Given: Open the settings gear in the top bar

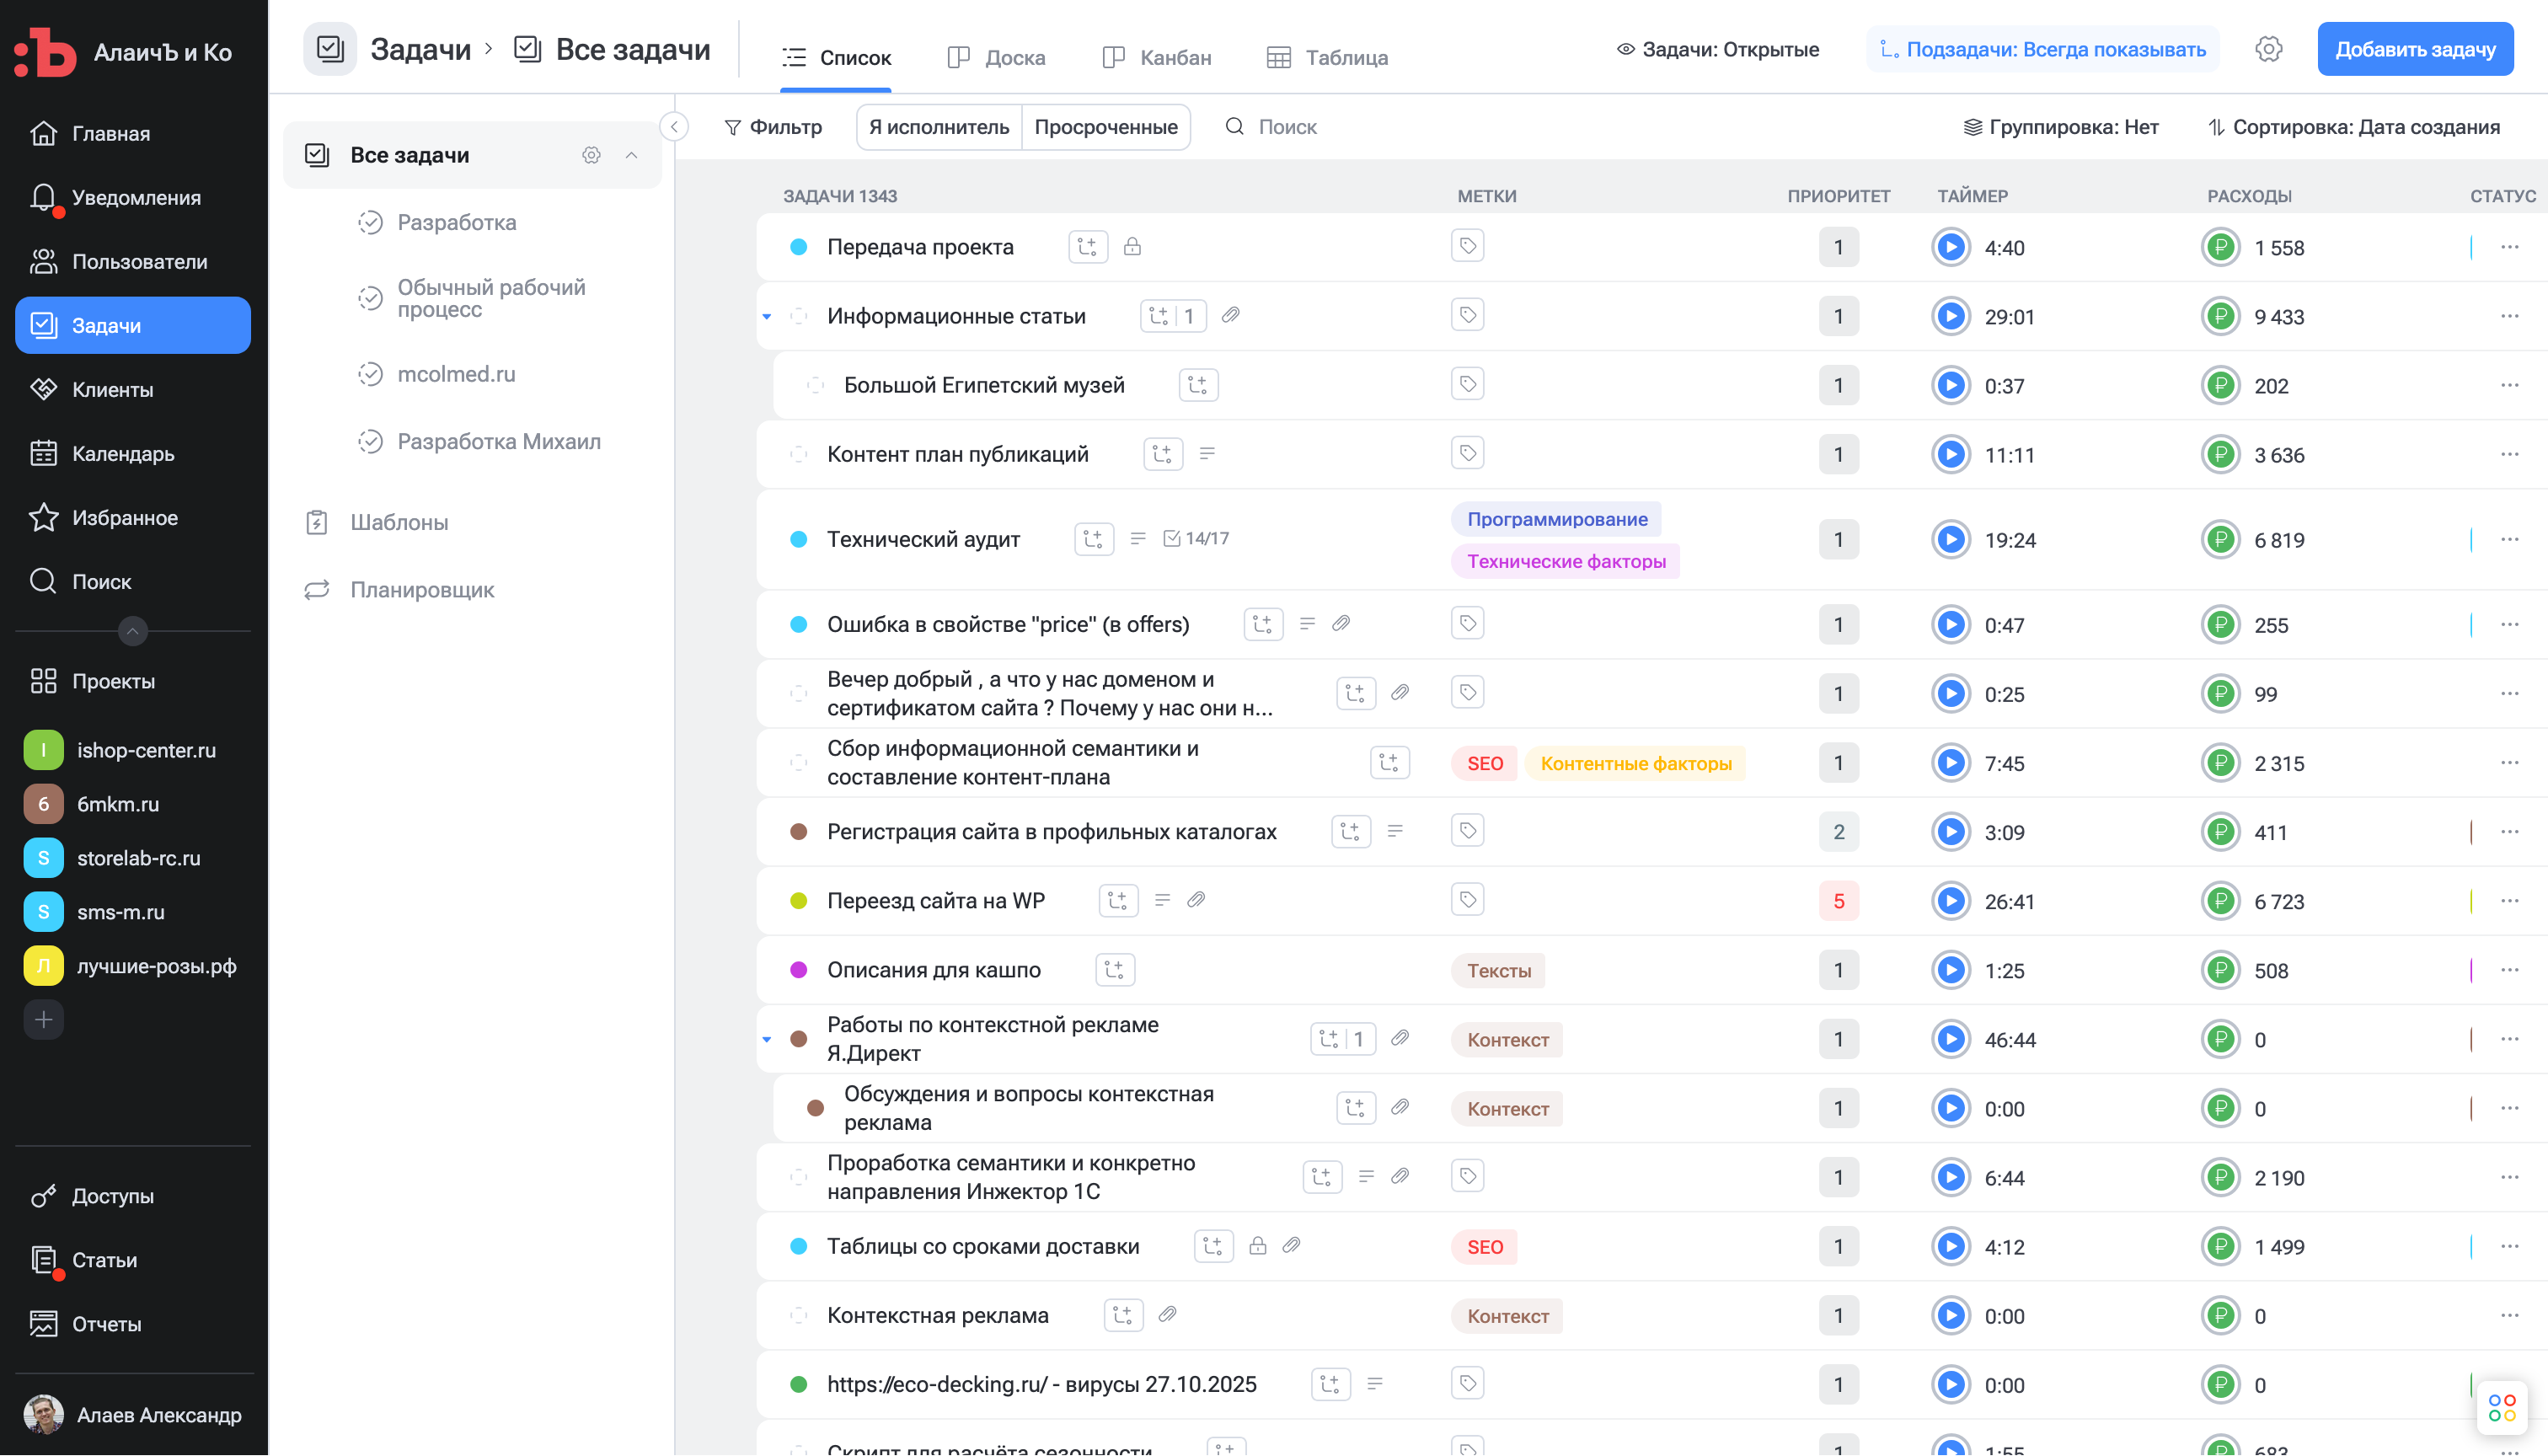Looking at the screenshot, I should [2268, 49].
